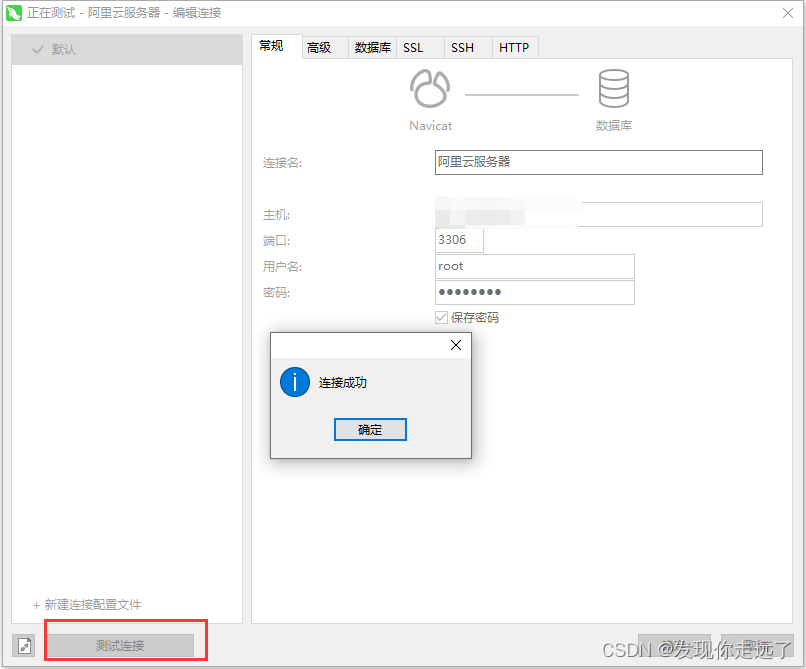Click the 连接名: label
Image resolution: width=806 pixels, height=669 pixels.
(282, 163)
